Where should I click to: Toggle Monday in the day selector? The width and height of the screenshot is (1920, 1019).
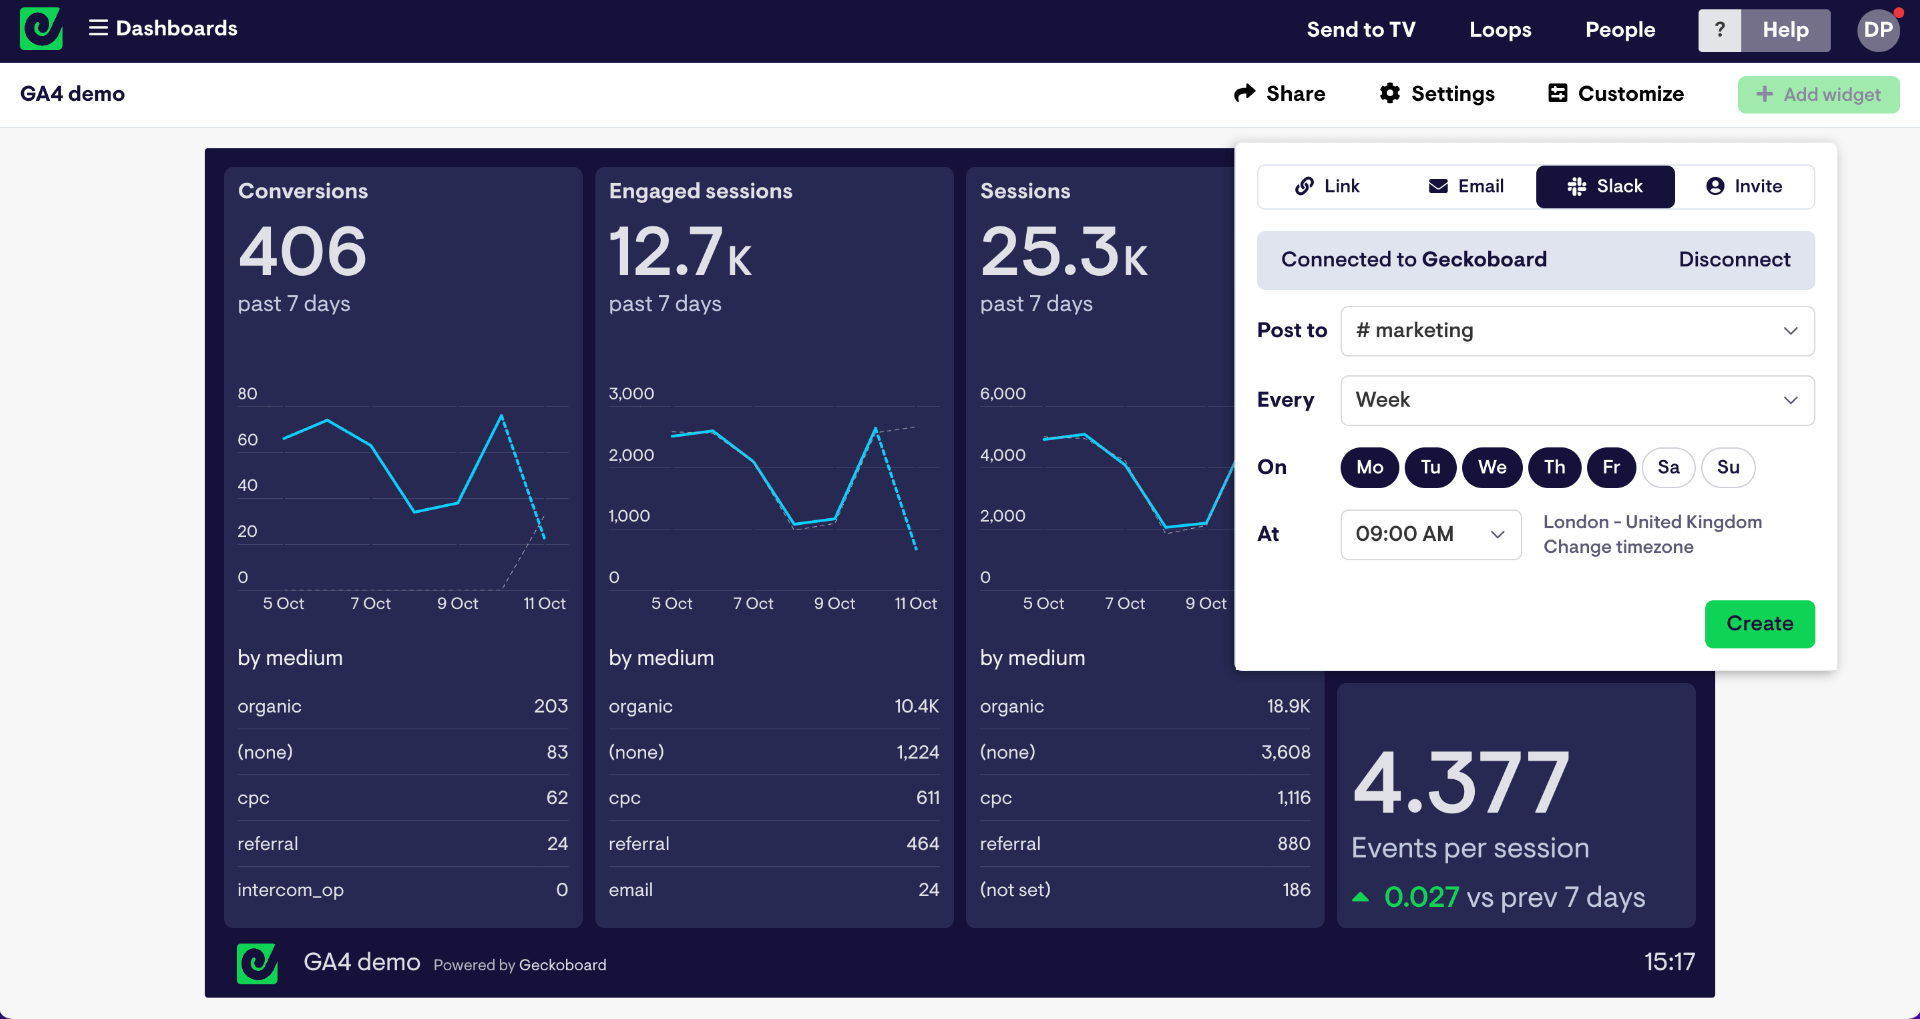(x=1369, y=467)
